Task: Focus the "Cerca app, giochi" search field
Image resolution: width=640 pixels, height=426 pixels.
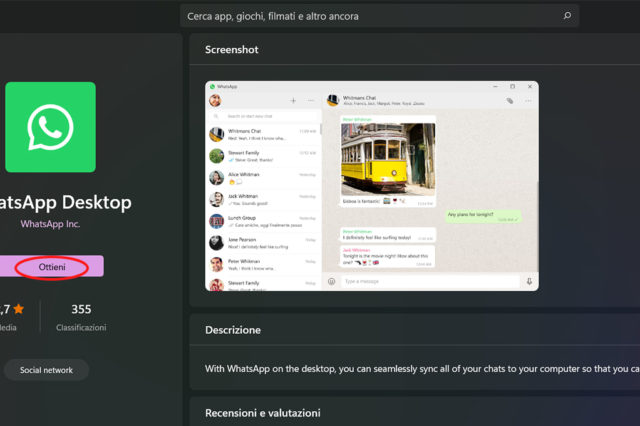Action: click(379, 16)
